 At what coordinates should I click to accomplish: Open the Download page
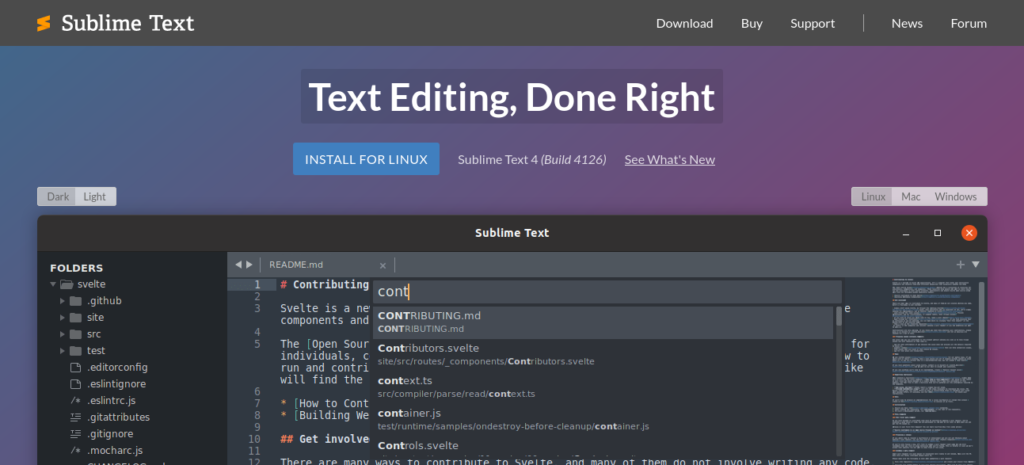[684, 24]
